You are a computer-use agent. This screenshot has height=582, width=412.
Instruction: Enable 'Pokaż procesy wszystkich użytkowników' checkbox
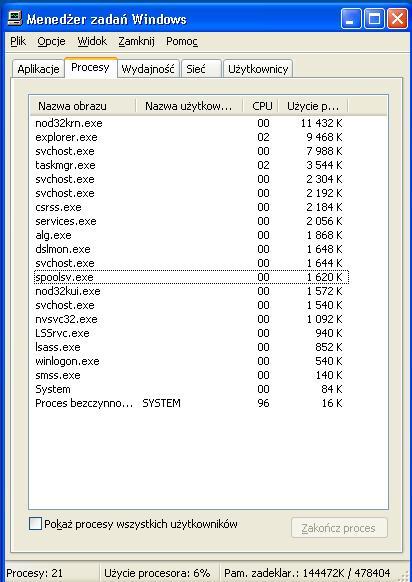click(35, 524)
